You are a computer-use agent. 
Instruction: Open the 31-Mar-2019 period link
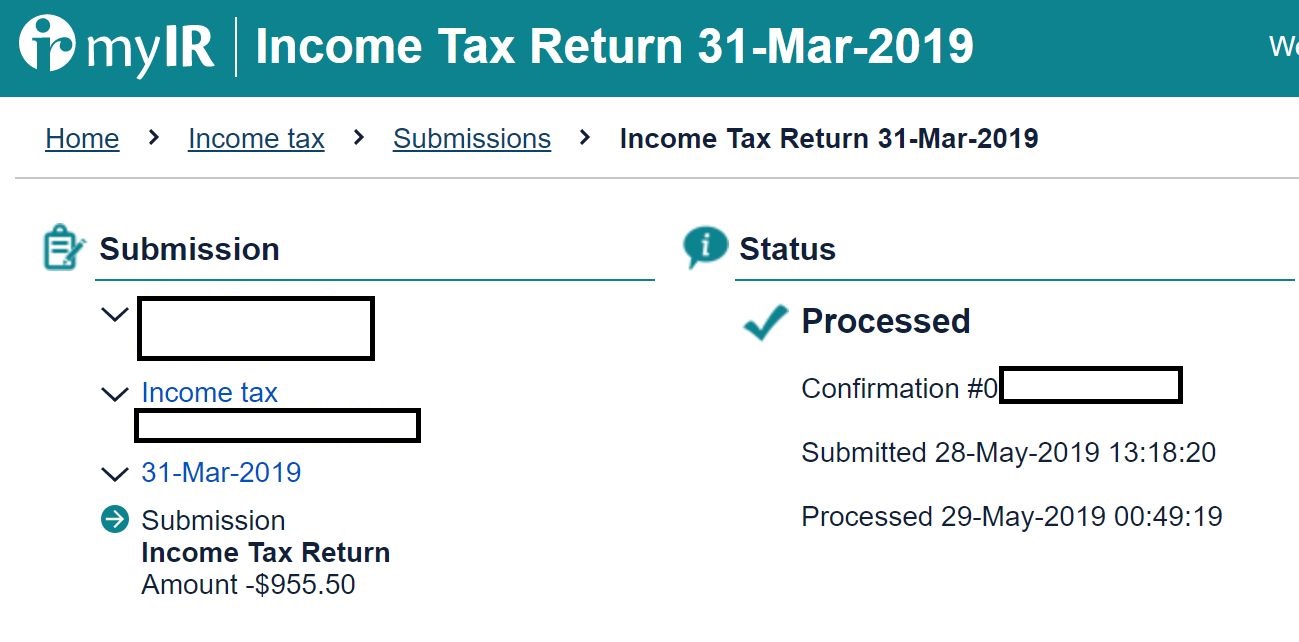coord(221,472)
